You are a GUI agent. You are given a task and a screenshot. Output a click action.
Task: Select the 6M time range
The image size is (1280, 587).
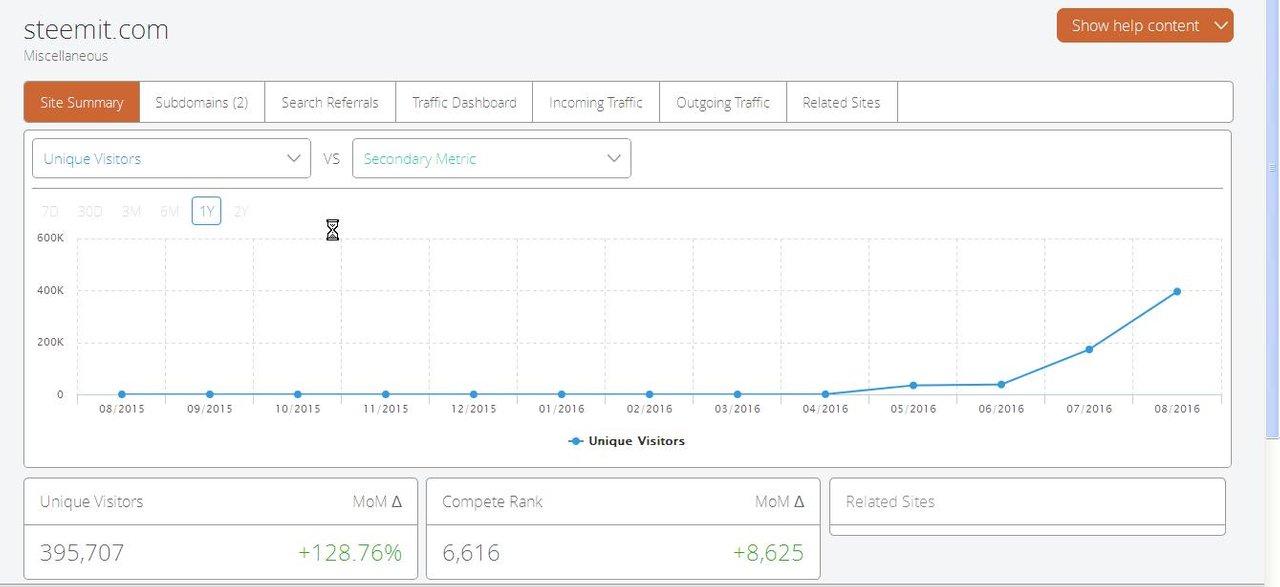coord(169,211)
